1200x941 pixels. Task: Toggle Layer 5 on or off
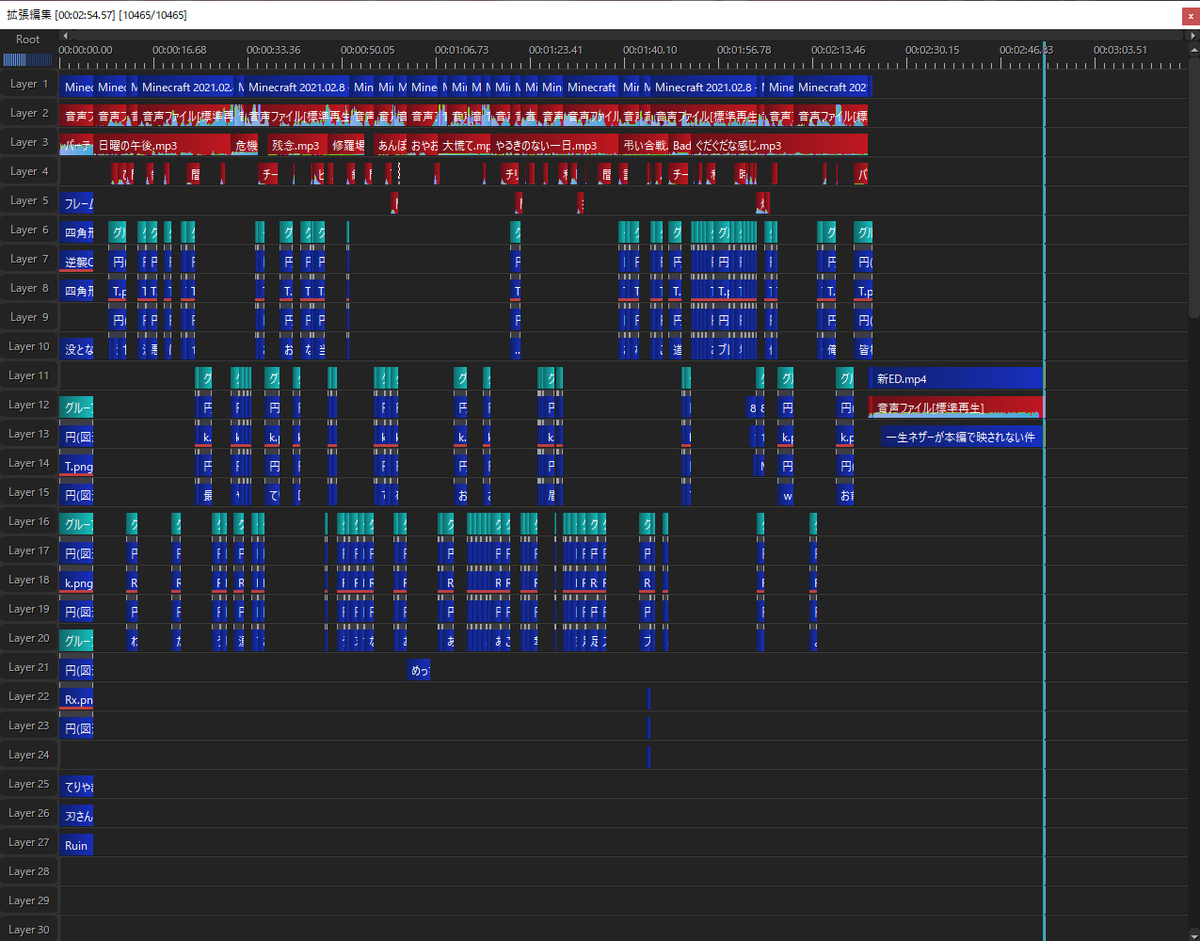coord(29,201)
